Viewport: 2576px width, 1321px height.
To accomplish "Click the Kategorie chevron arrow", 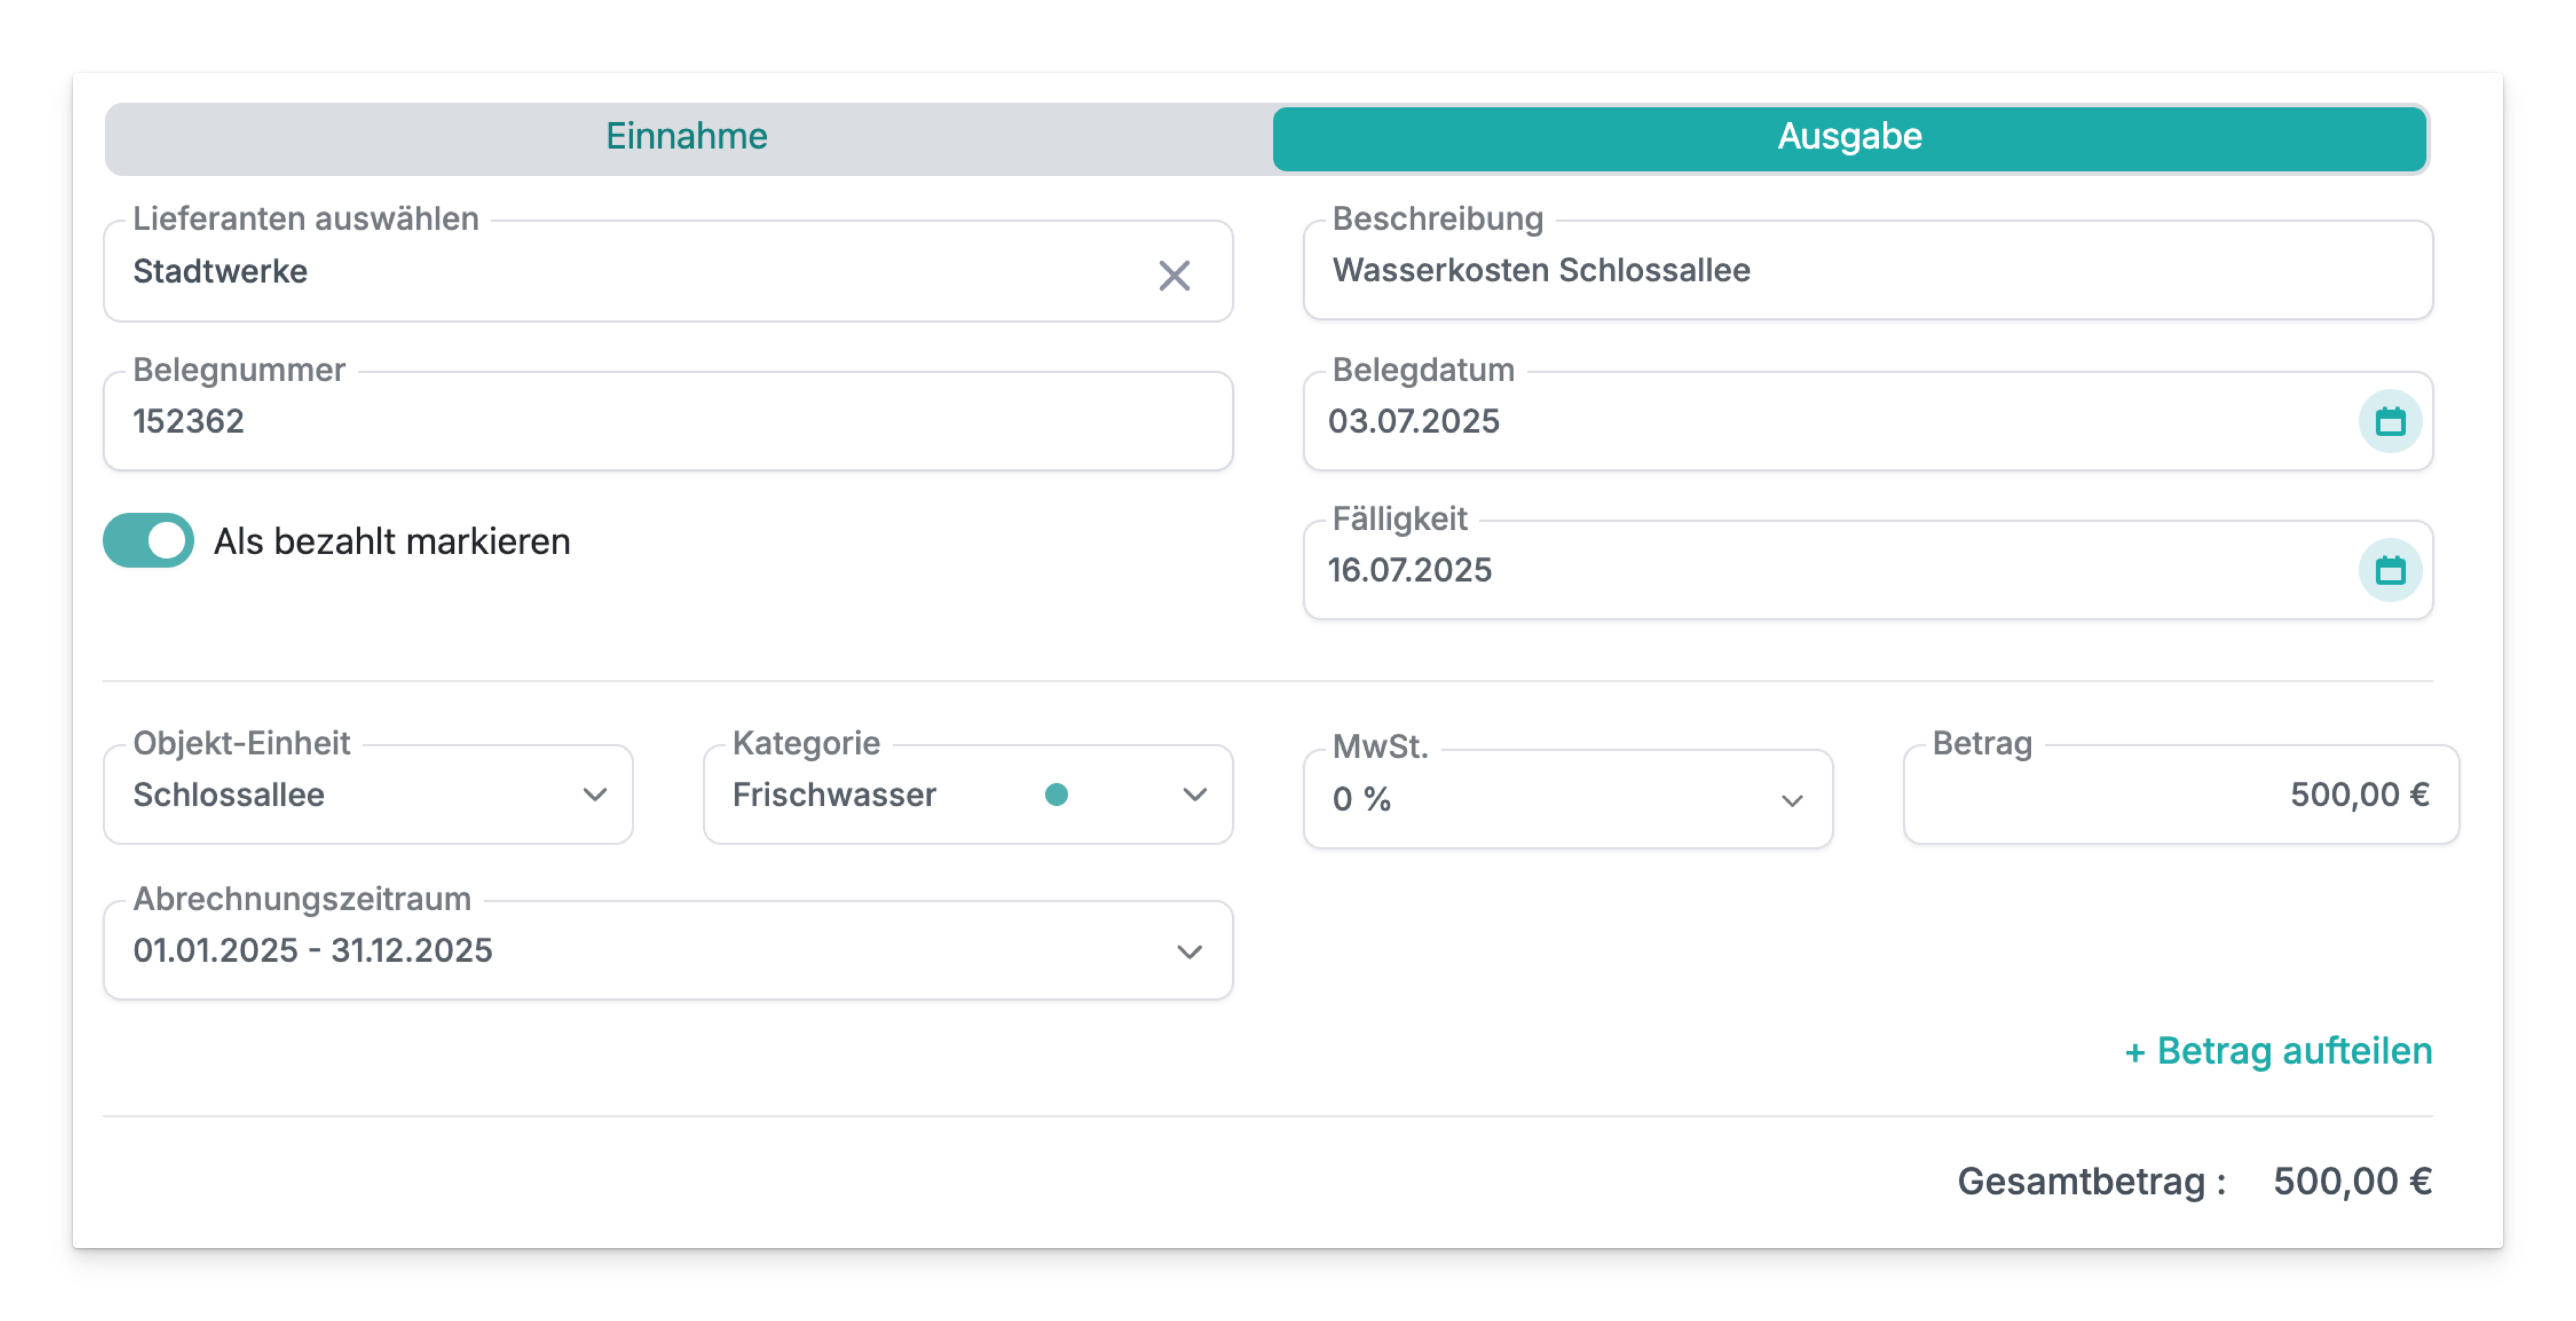I will (1194, 795).
